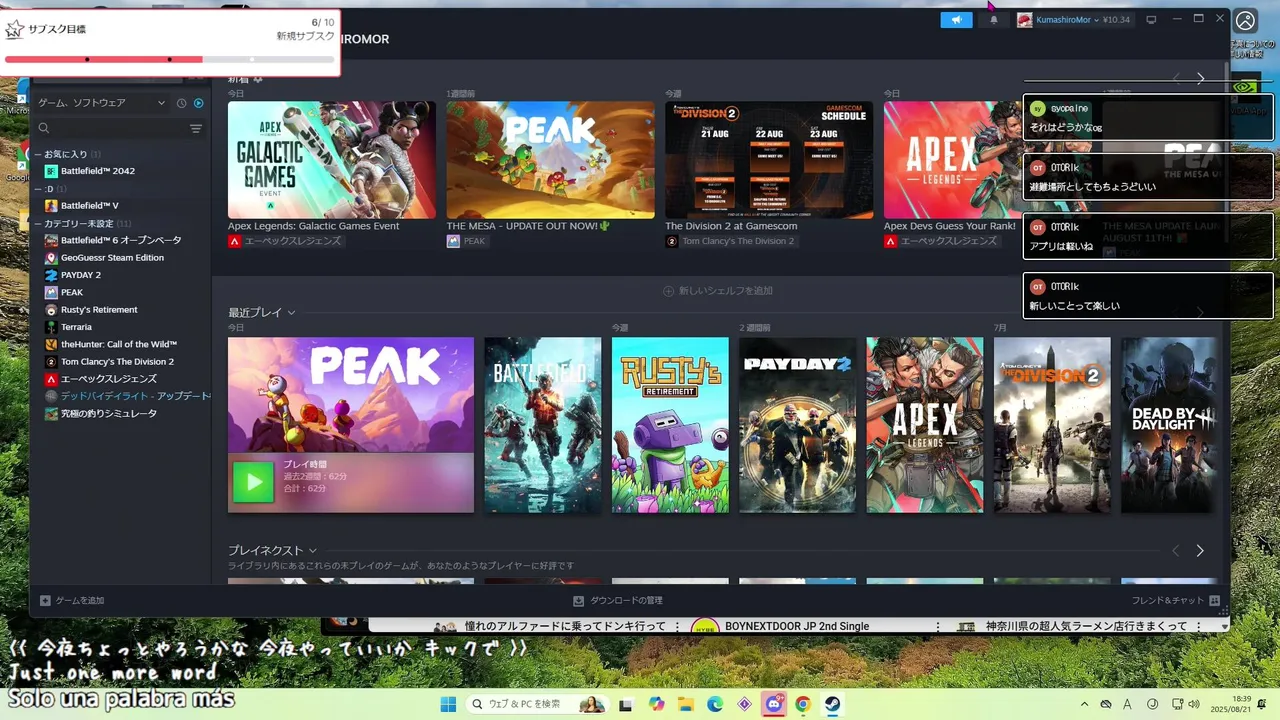The width and height of the screenshot is (1280, 720).
Task: Select Battlefield V in the sidebar
Action: point(90,206)
